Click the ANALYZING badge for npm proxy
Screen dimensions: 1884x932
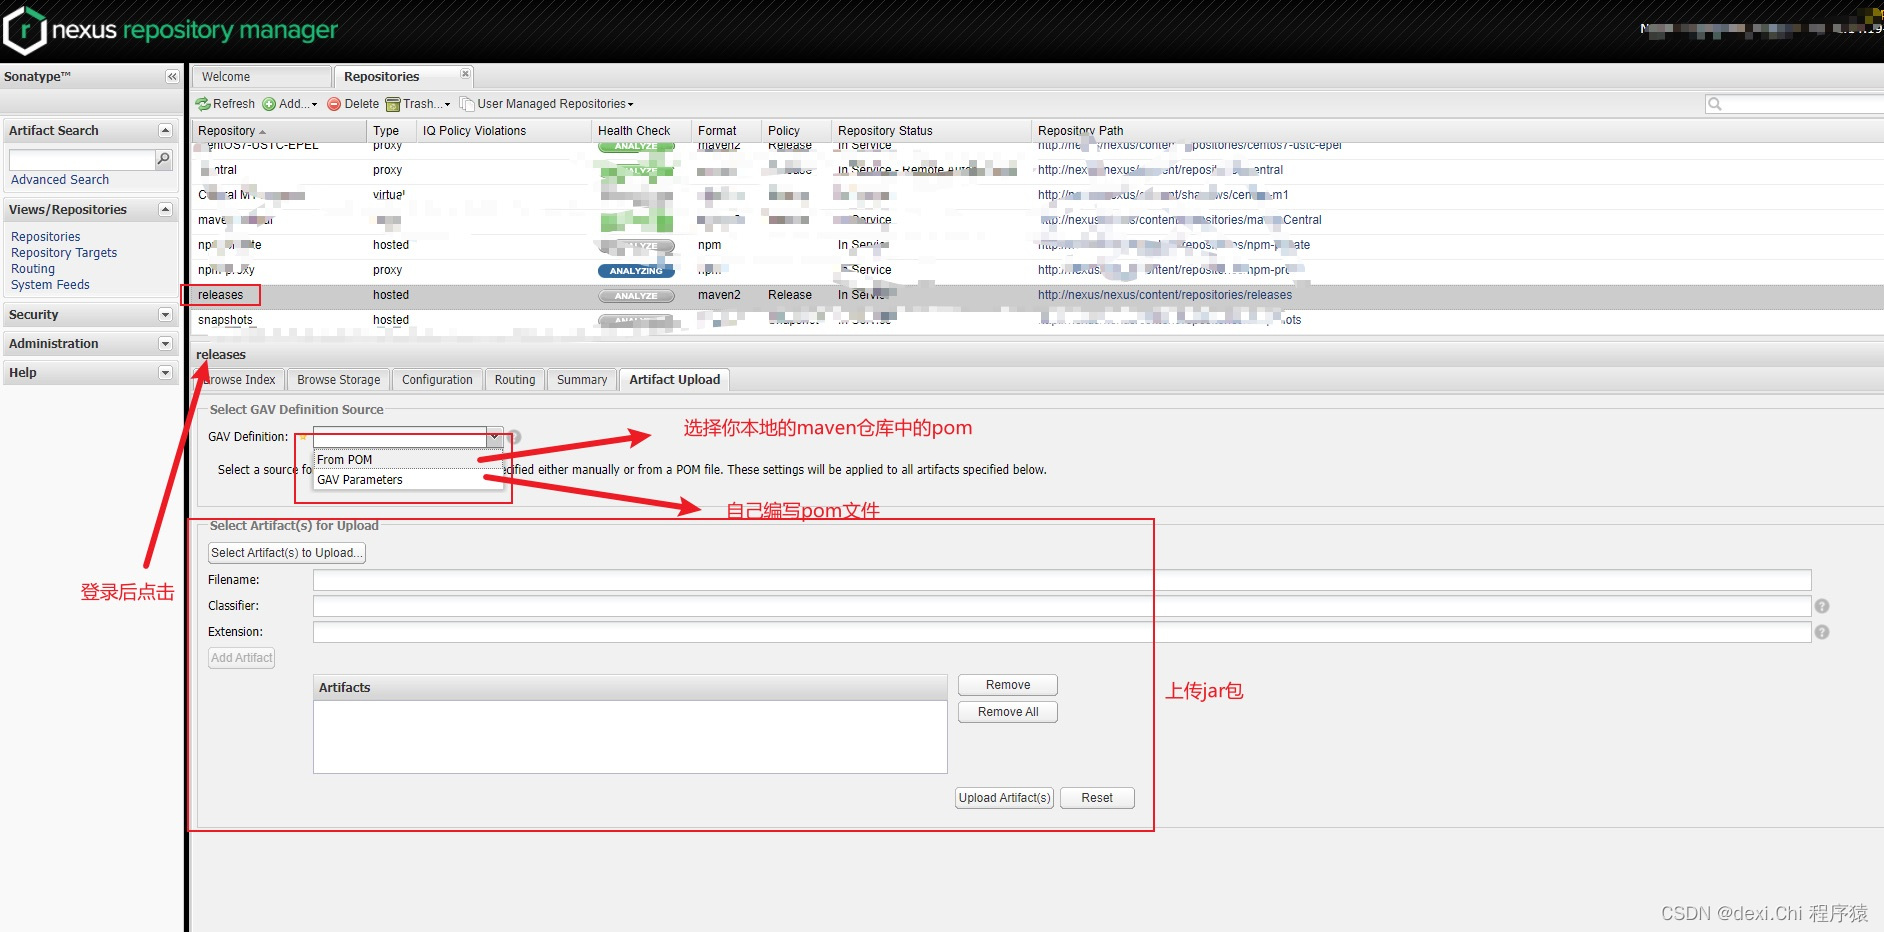pyautogui.click(x=636, y=271)
